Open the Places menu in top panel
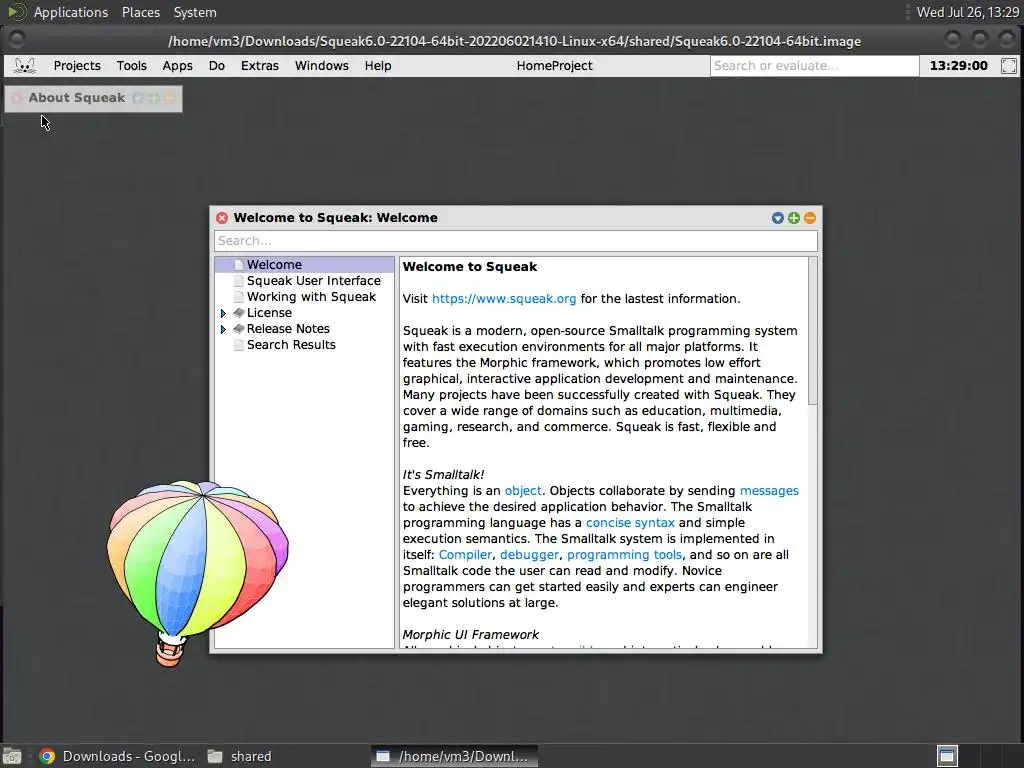 coord(140,12)
